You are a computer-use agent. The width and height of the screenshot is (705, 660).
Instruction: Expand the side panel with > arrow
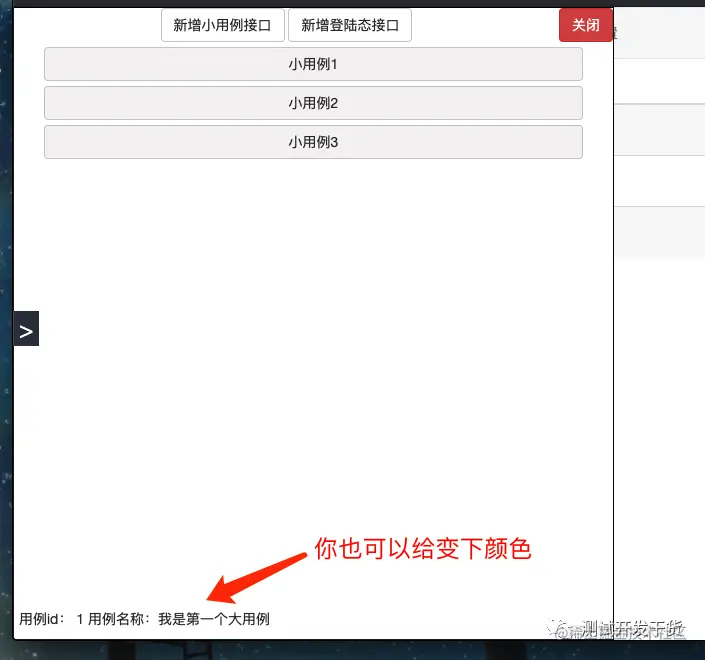[x=26, y=329]
